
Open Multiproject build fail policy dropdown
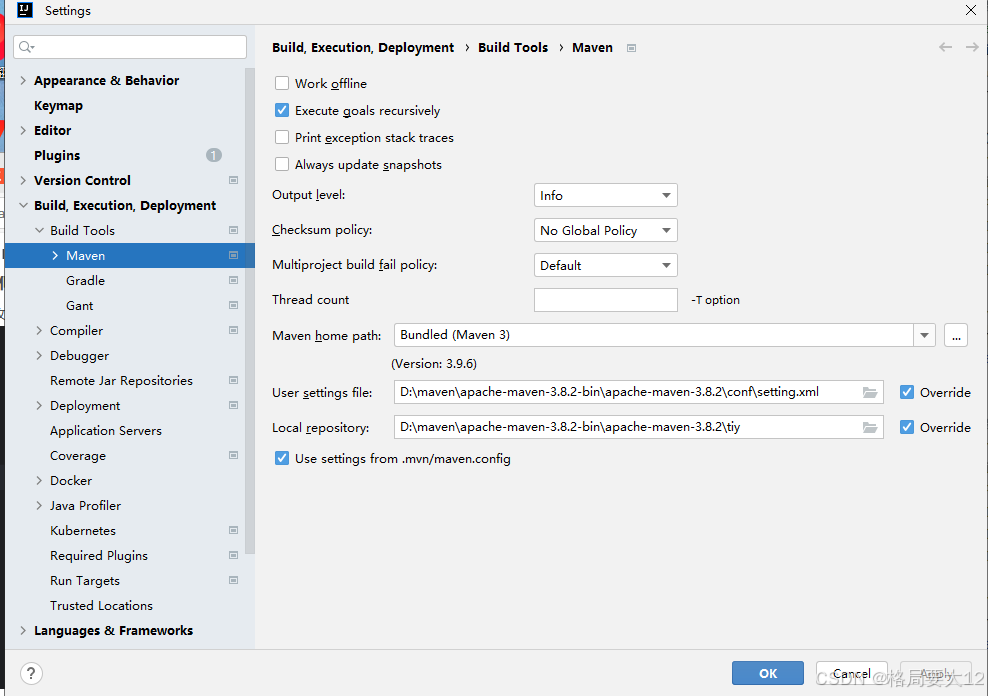tap(606, 265)
